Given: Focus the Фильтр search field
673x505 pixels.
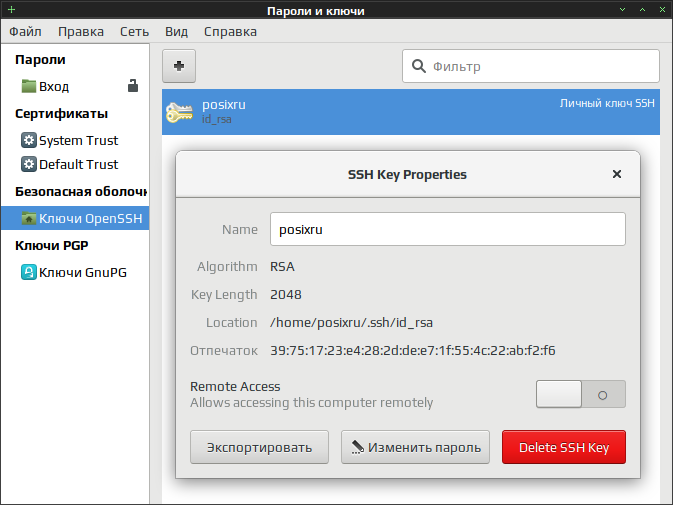Looking at the screenshot, I should 531,66.
